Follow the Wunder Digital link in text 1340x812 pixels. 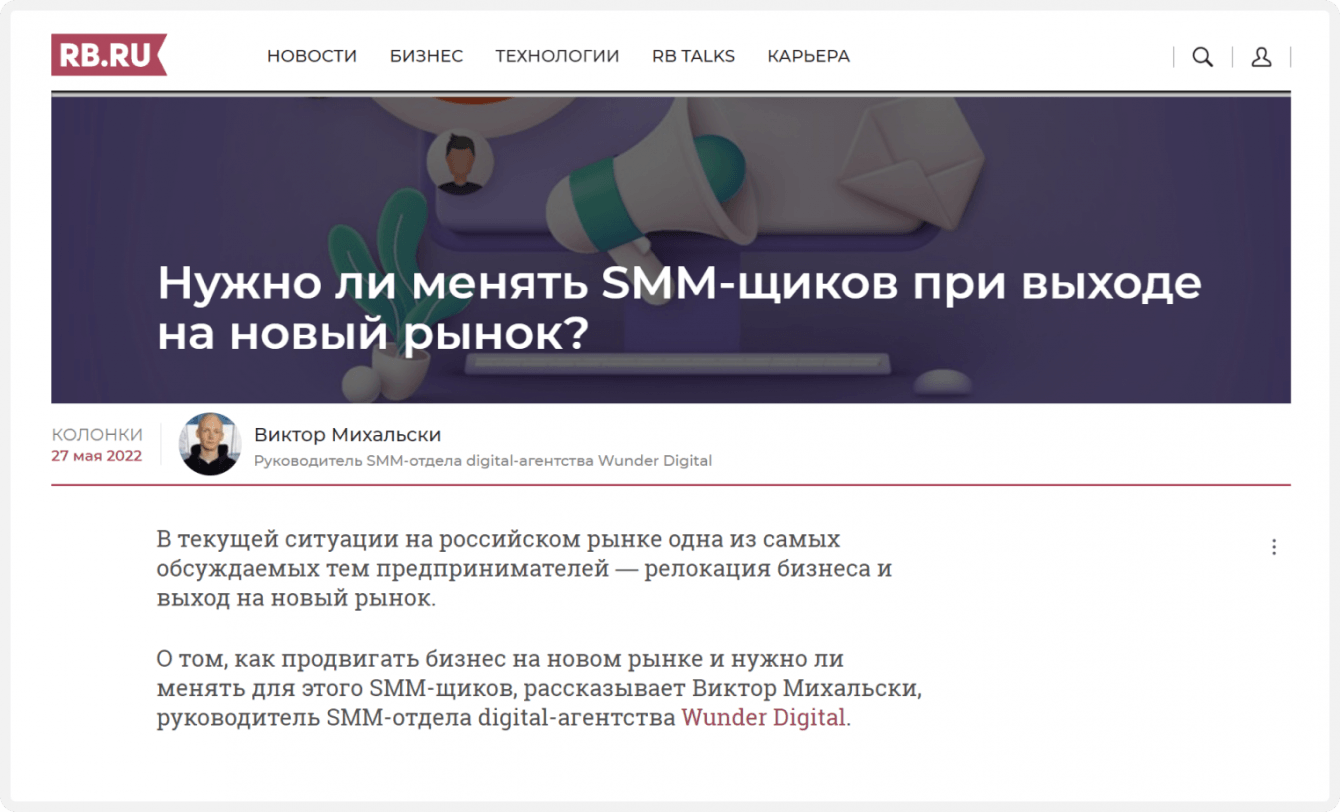tap(764, 718)
